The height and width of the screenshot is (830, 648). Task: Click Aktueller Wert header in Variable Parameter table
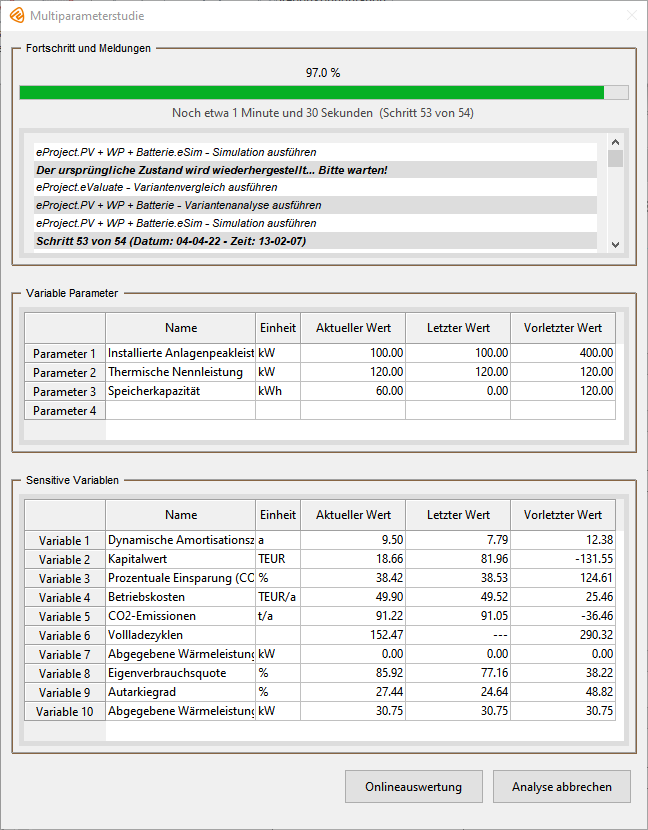tap(353, 328)
